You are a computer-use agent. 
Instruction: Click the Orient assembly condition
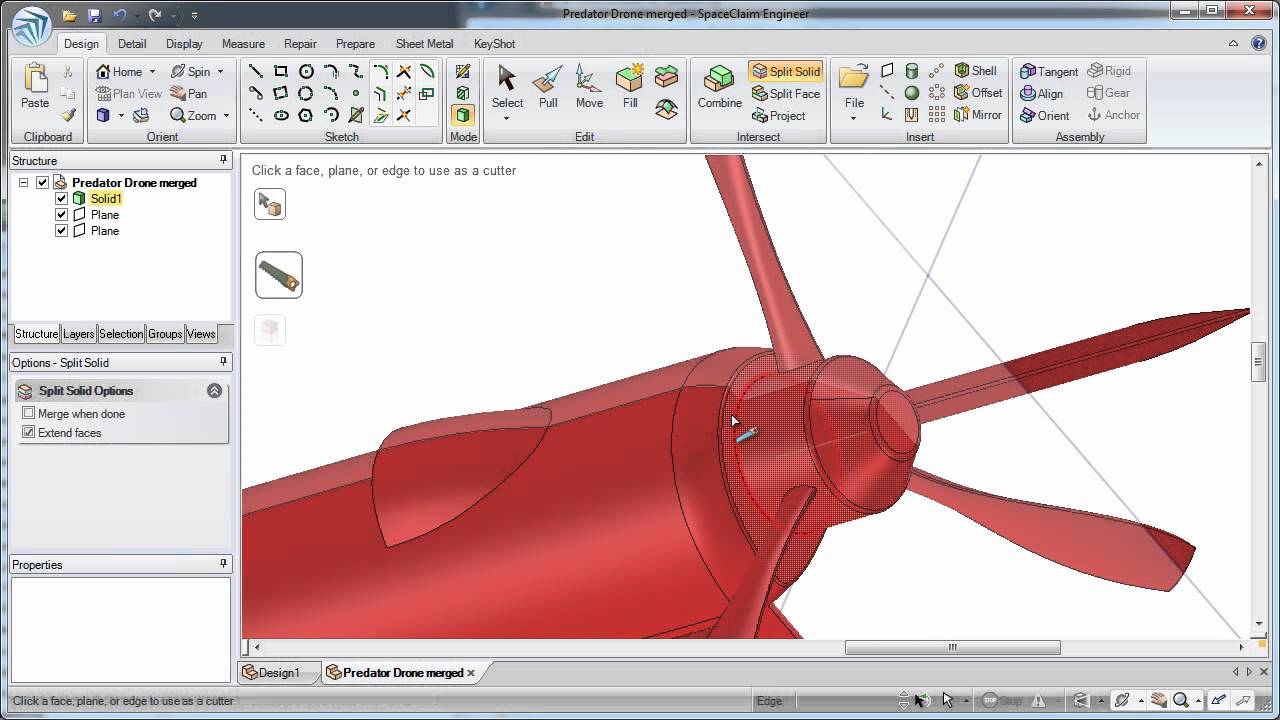[x=1044, y=115]
